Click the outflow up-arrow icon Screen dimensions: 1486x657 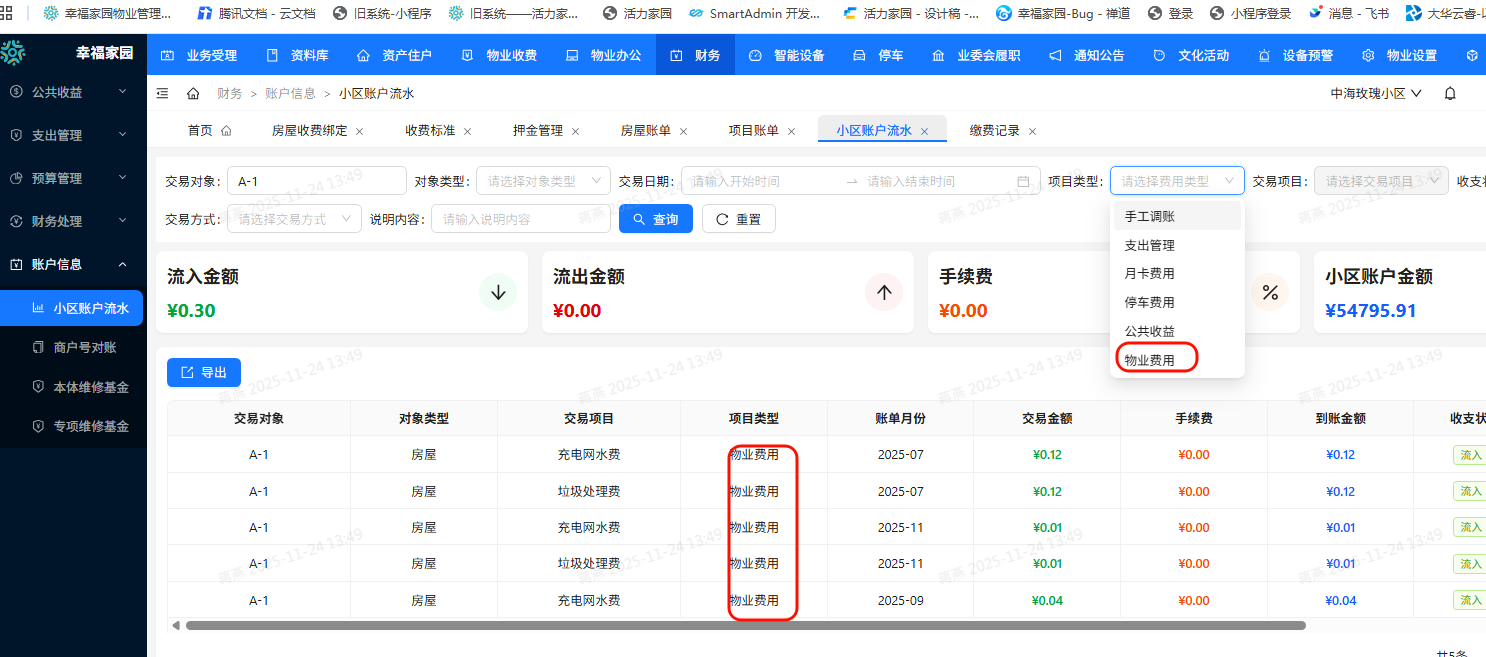coord(884,292)
